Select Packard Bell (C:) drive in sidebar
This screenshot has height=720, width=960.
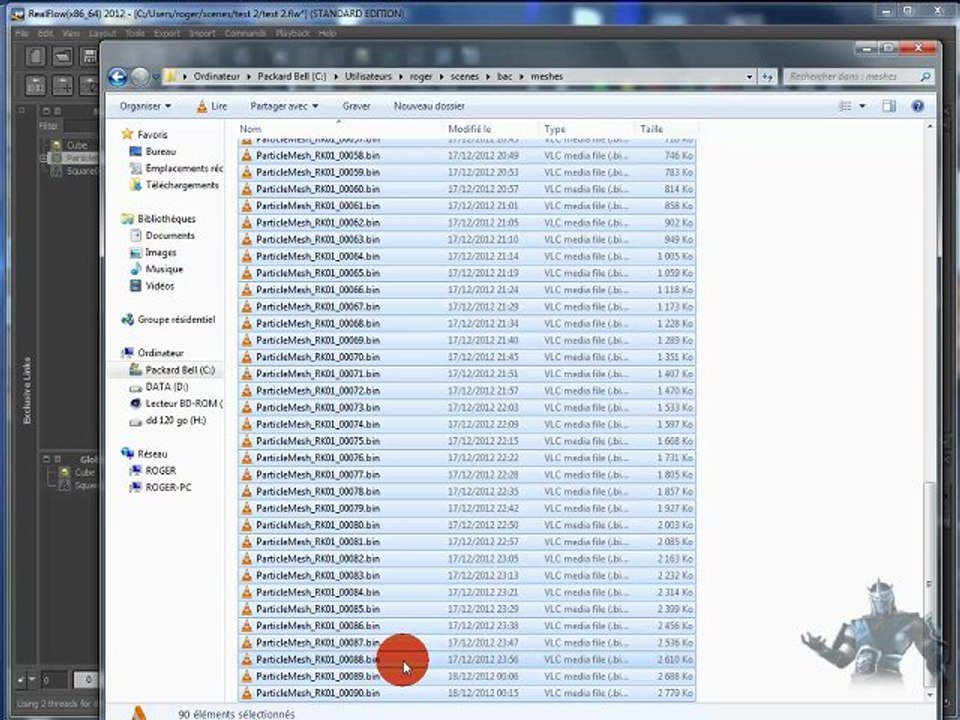point(179,370)
